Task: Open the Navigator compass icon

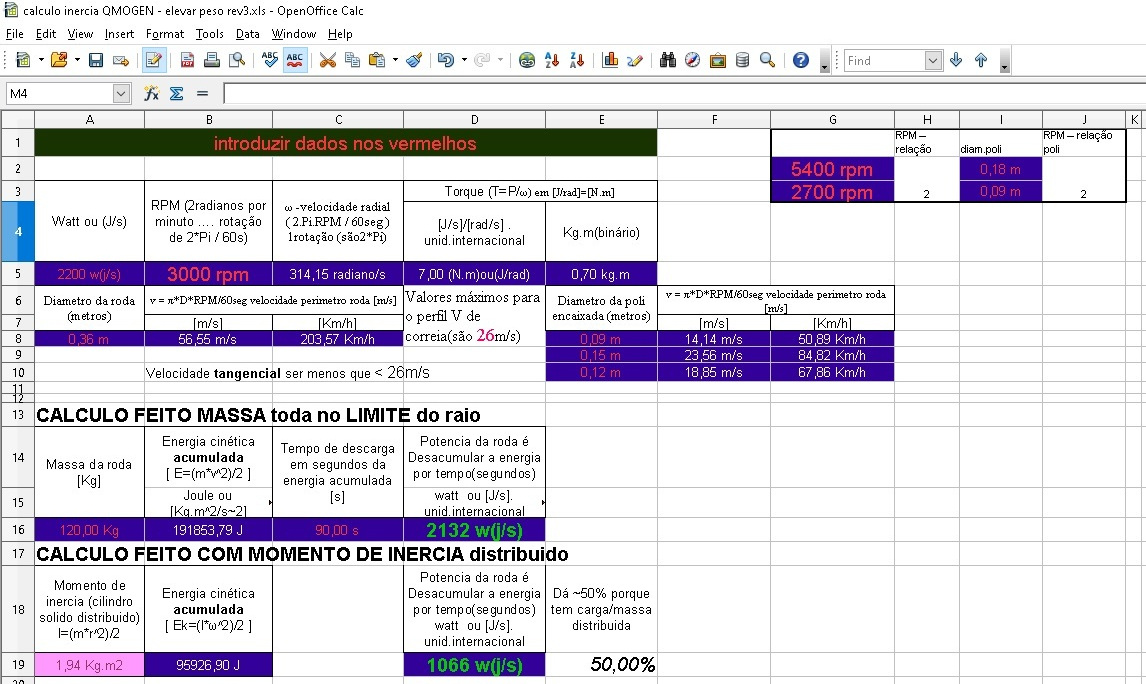Action: pos(693,60)
